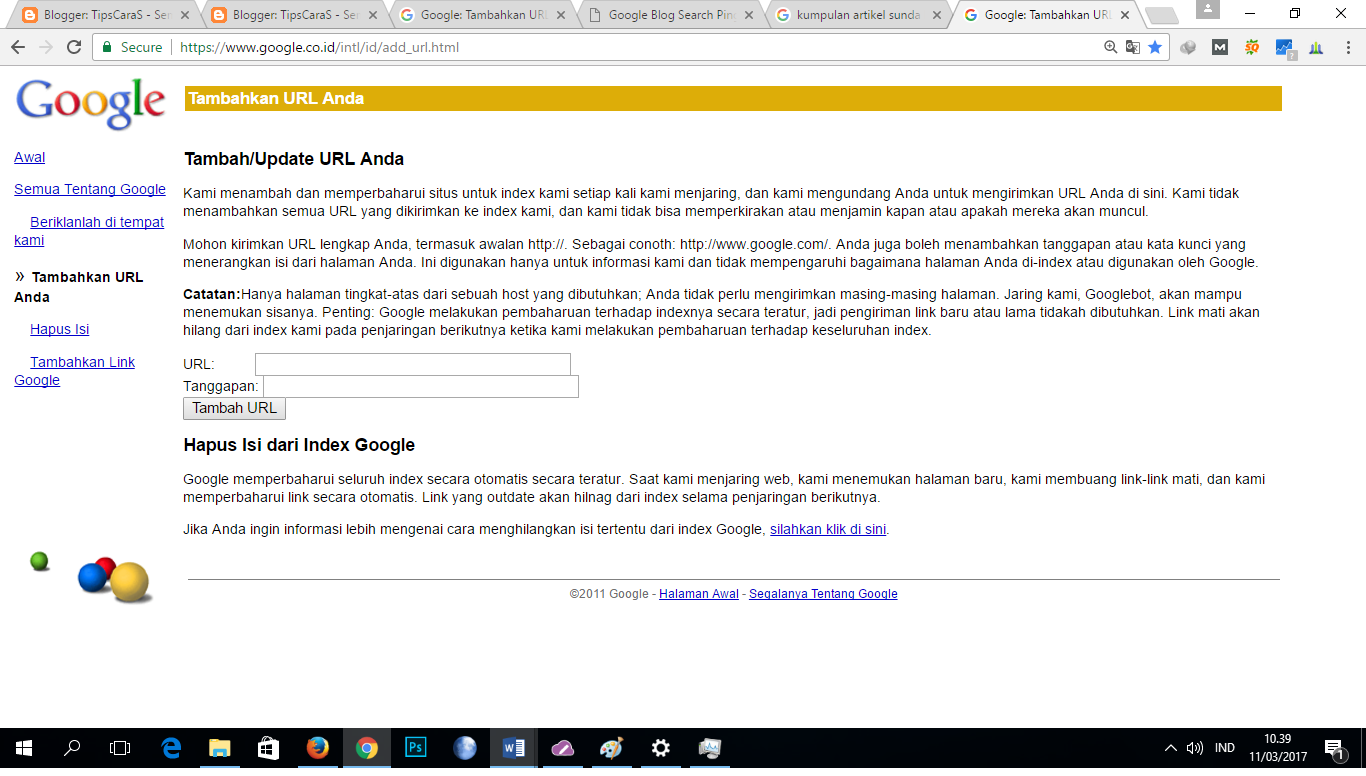Click the silahkan klik di sini link
The height and width of the screenshot is (776, 1366).
(828, 529)
